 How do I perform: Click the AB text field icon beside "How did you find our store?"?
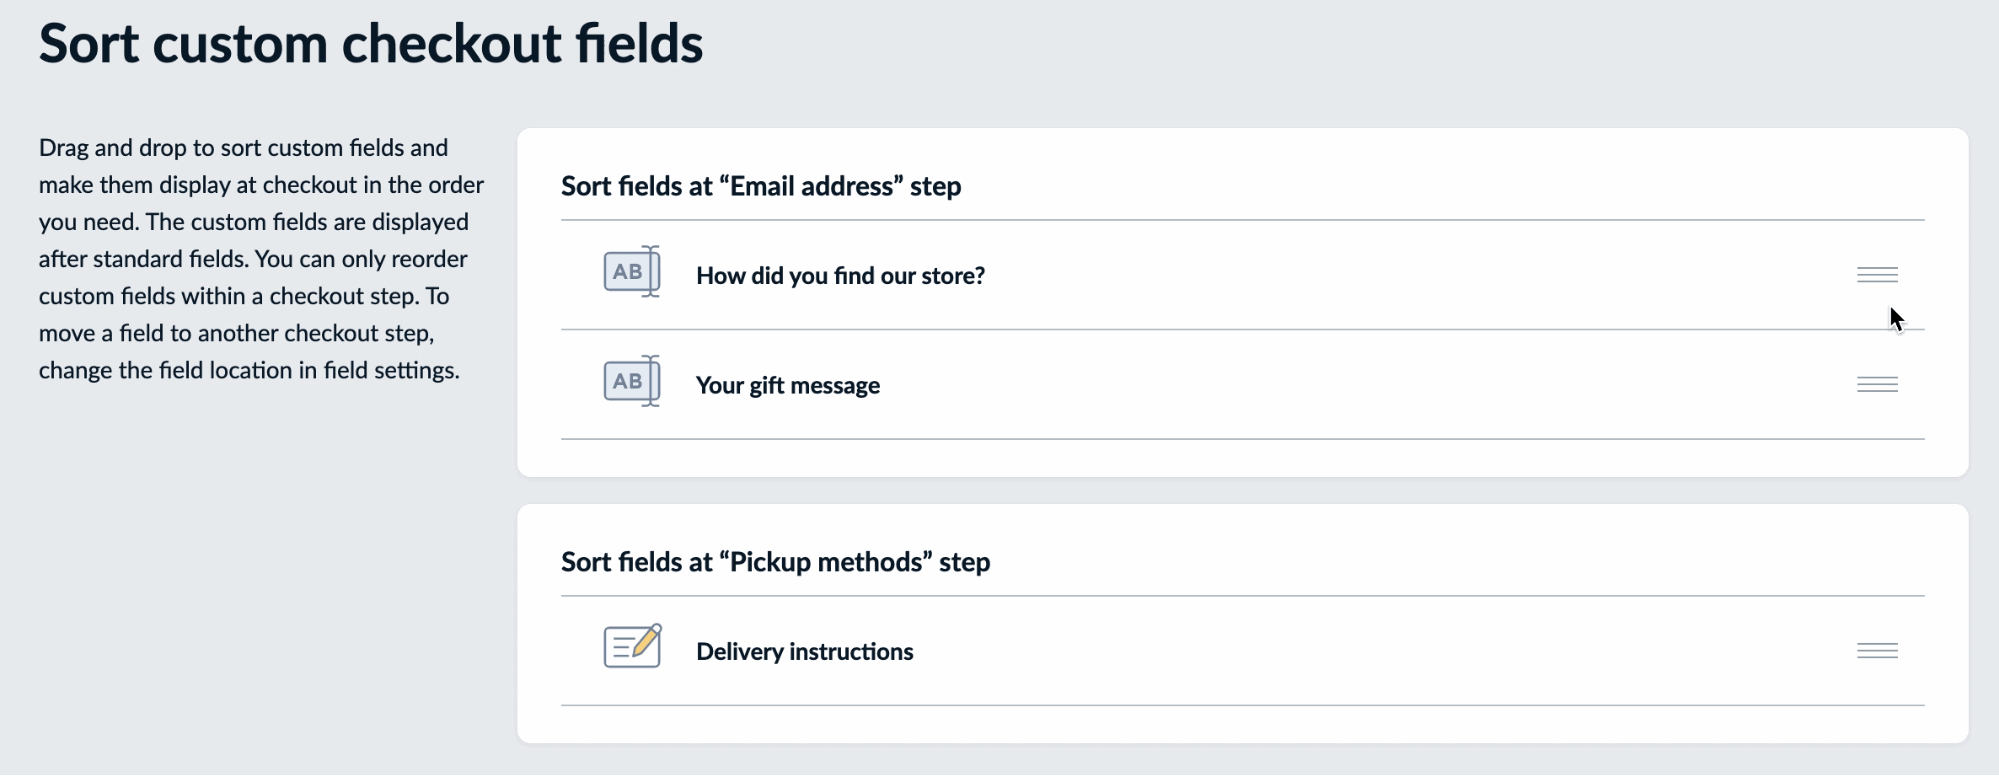pyautogui.click(x=631, y=271)
